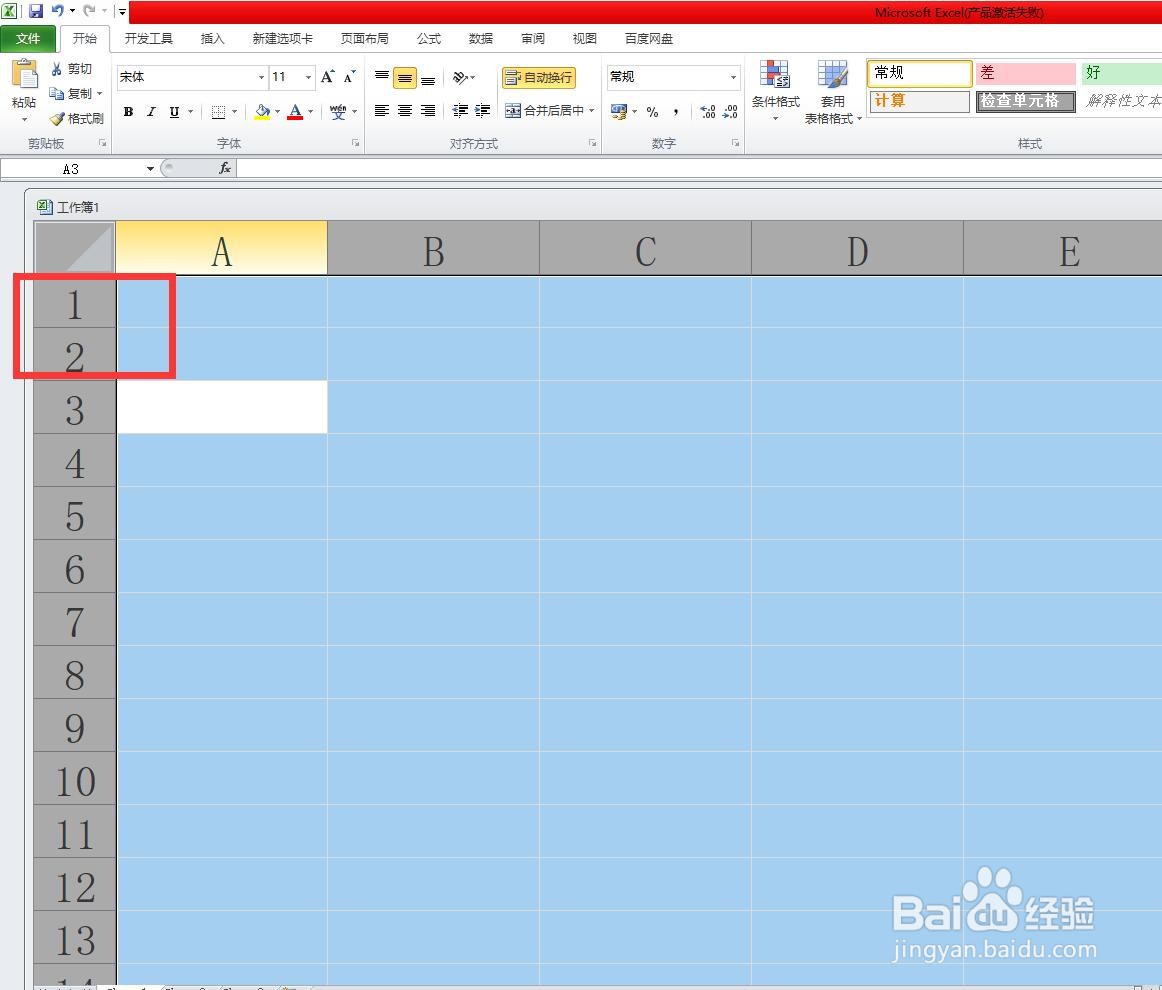Apply the red font color A
The image size is (1162, 990).
(x=295, y=112)
